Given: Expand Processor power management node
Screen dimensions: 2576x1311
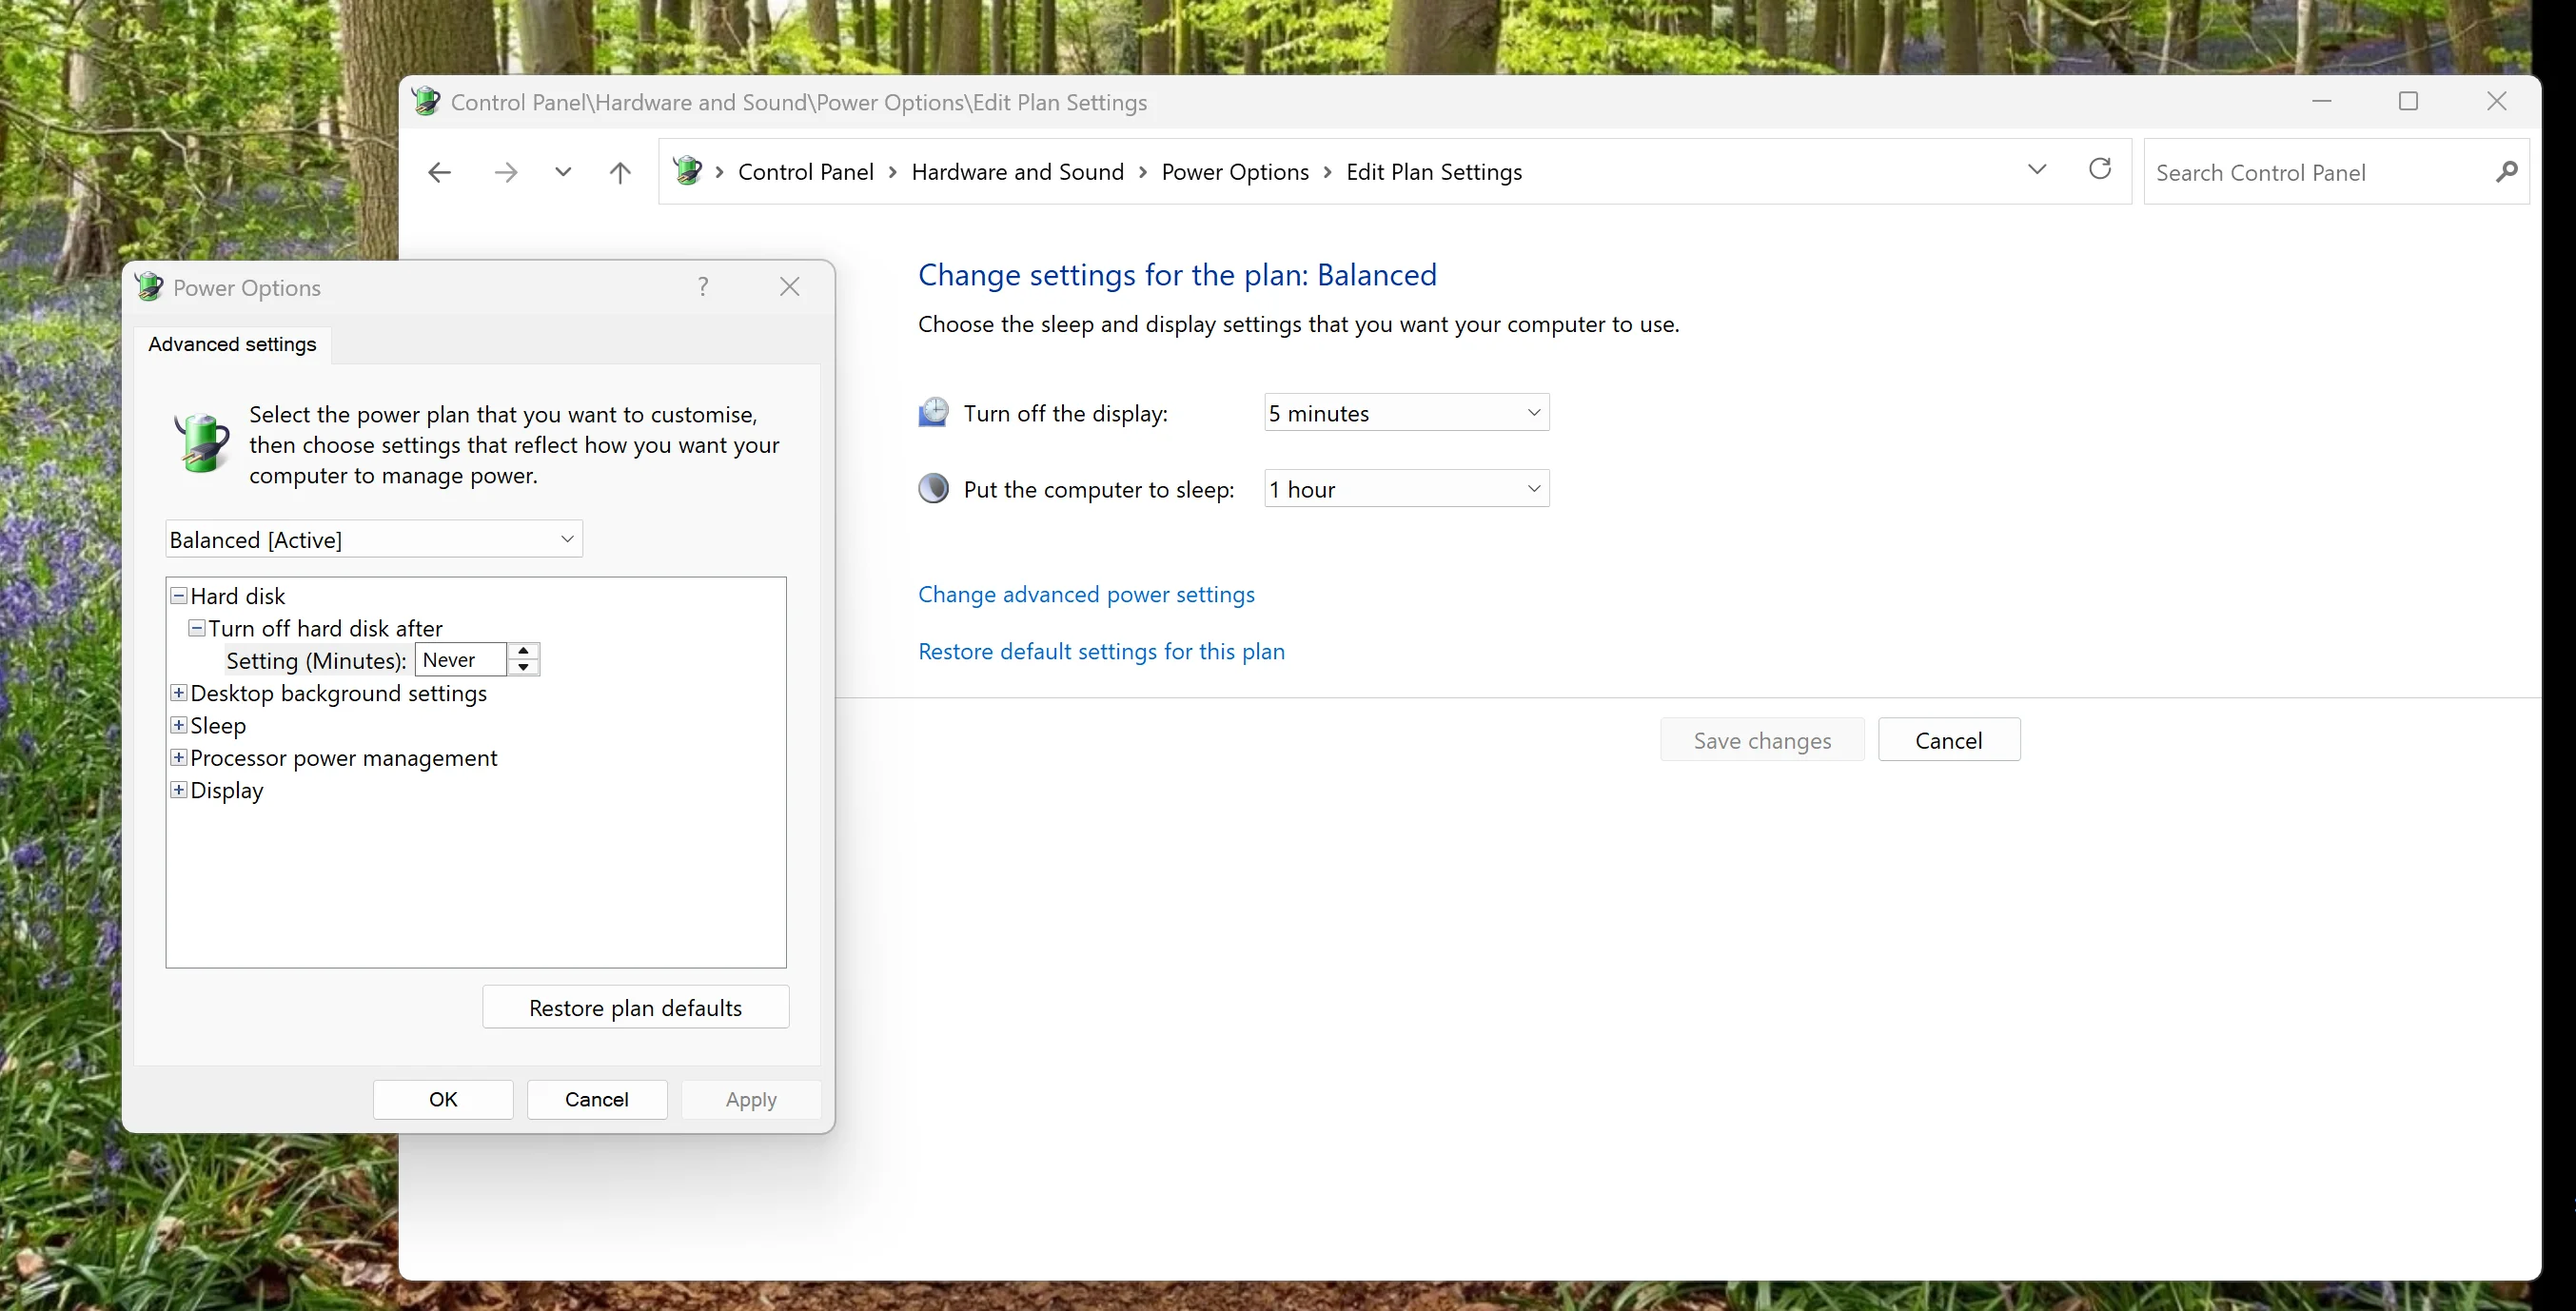Looking at the screenshot, I should (x=179, y=757).
